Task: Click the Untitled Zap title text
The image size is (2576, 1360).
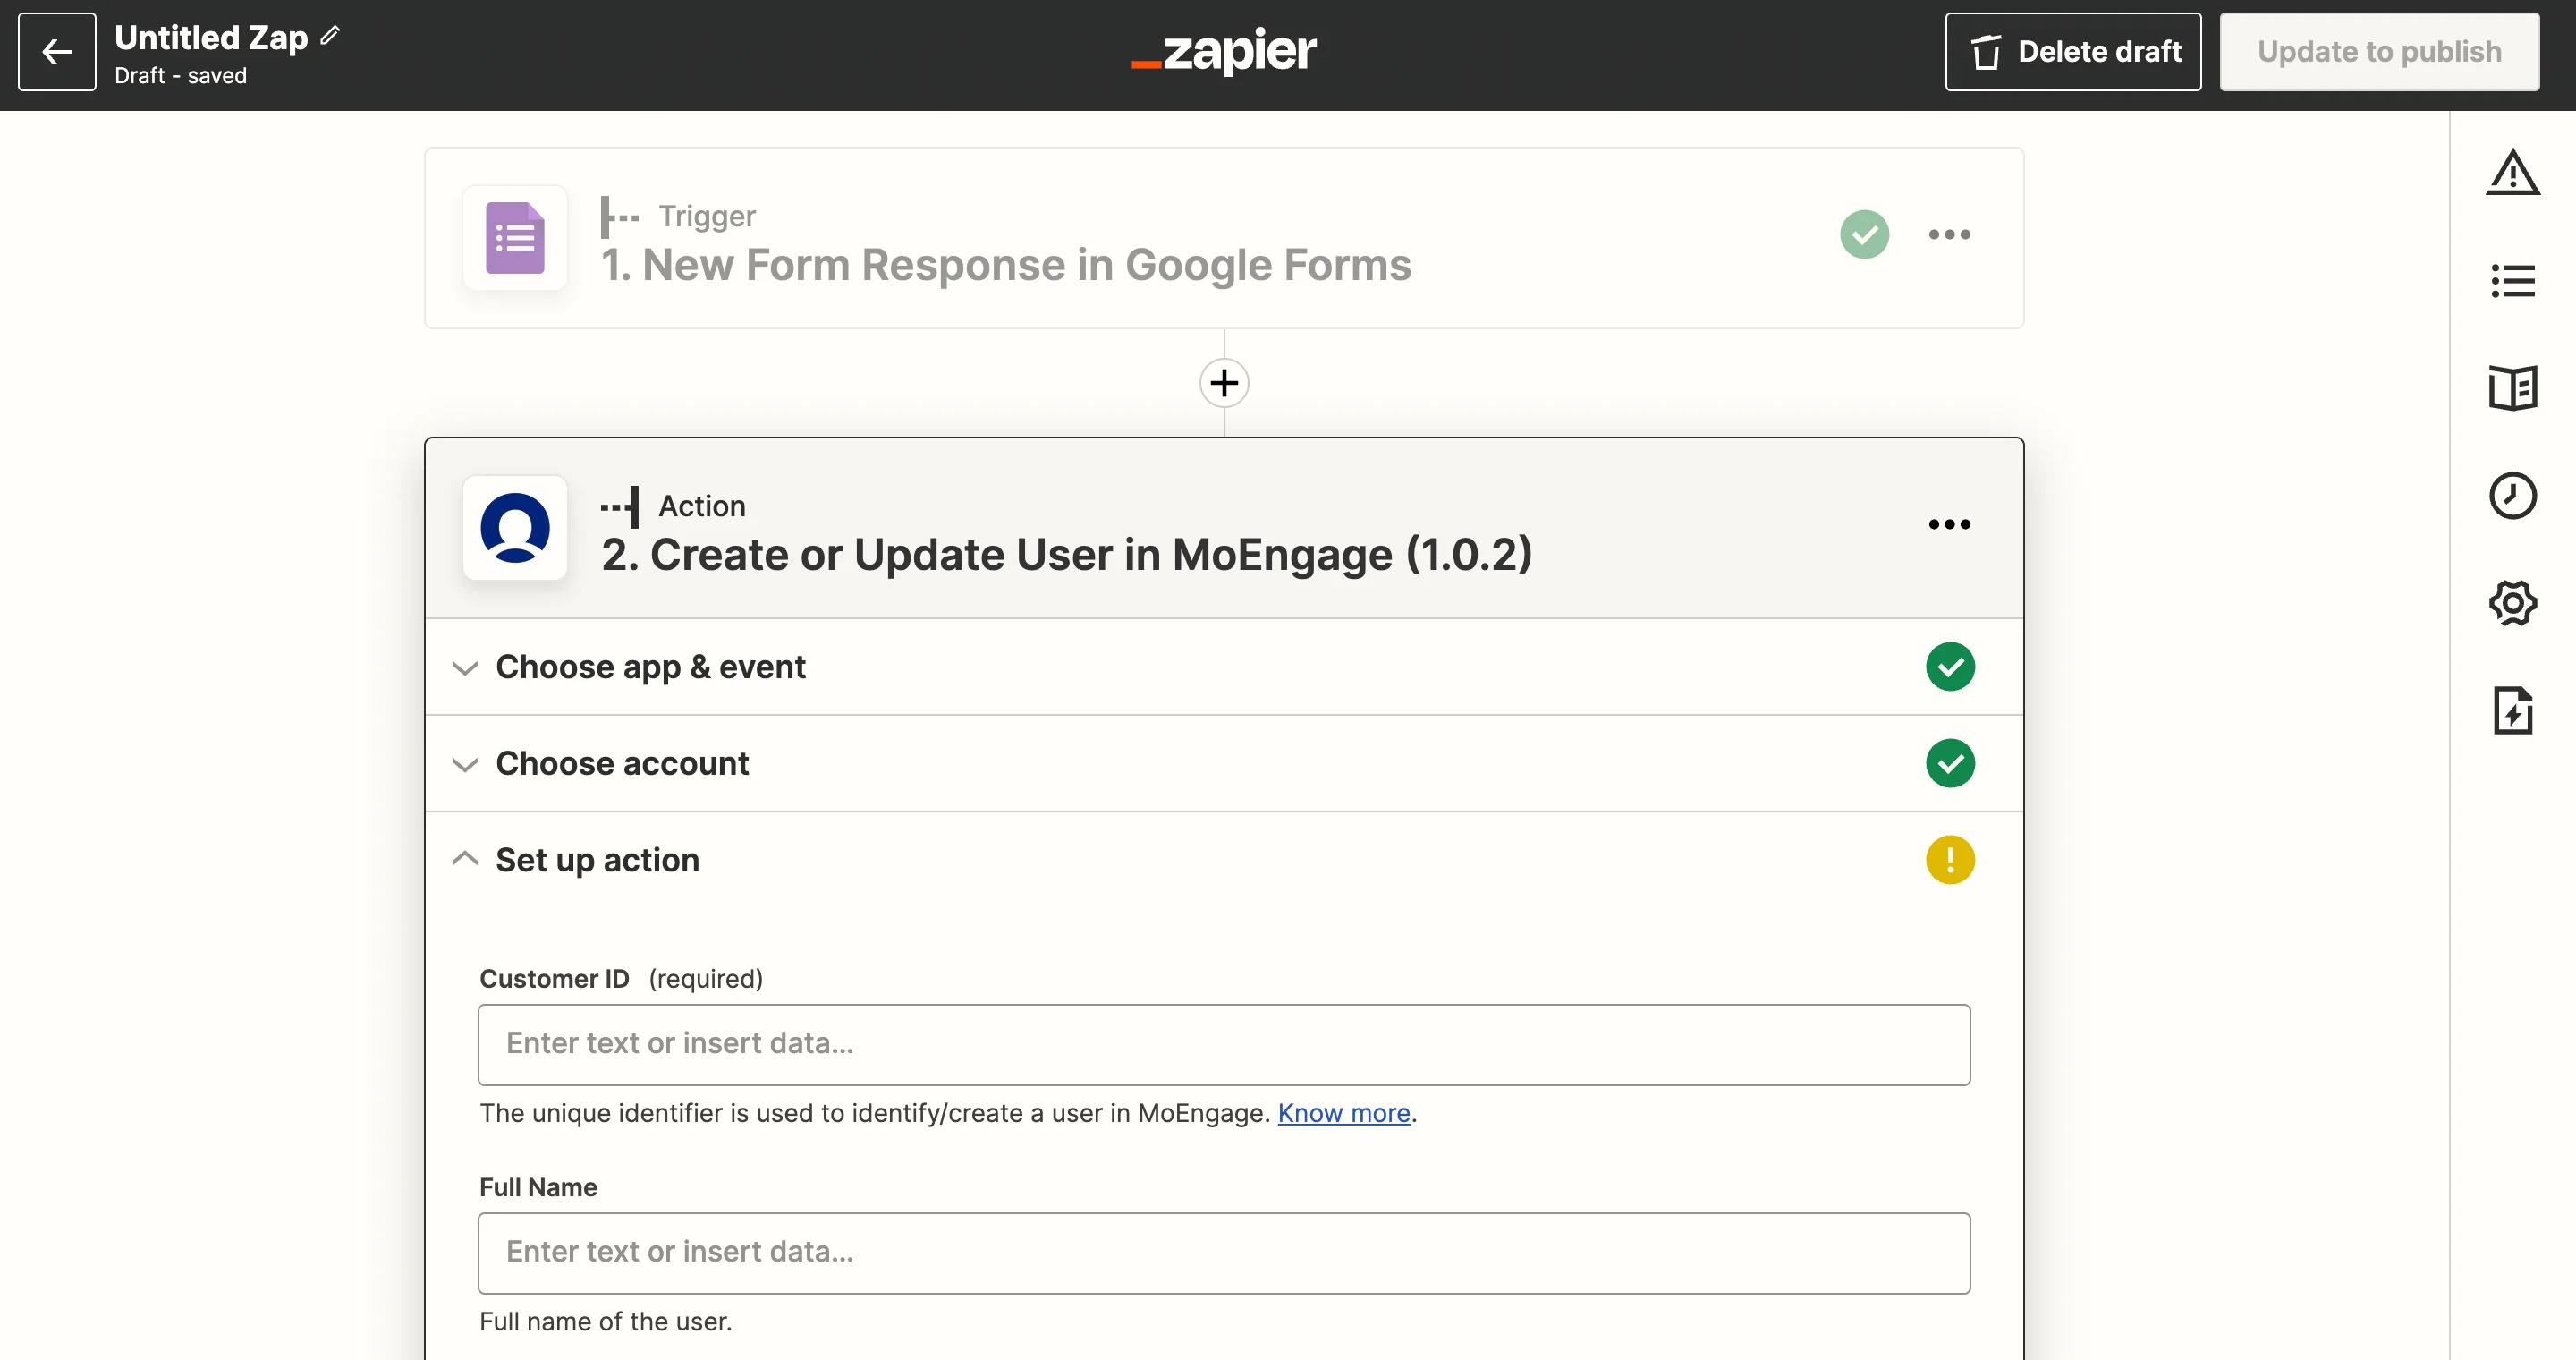Action: [x=211, y=37]
